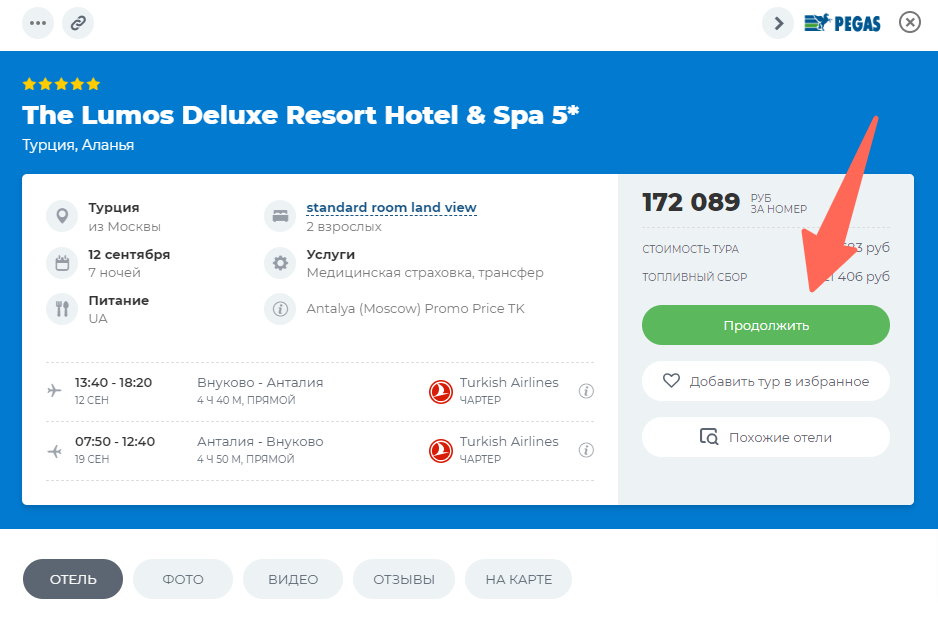Click info icon next to Antalya Promo Price
Screen dimensions: 938x627
280,309
